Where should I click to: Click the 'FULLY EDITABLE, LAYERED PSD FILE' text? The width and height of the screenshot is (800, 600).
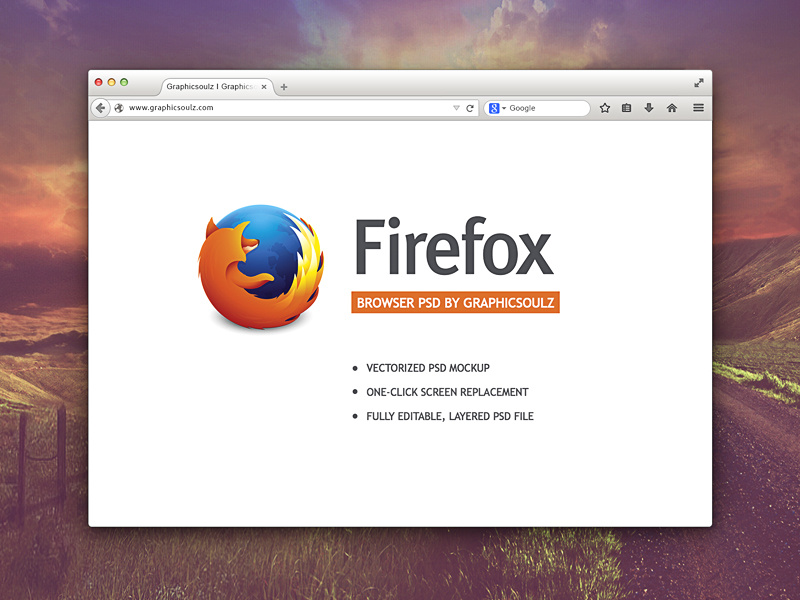[449, 416]
